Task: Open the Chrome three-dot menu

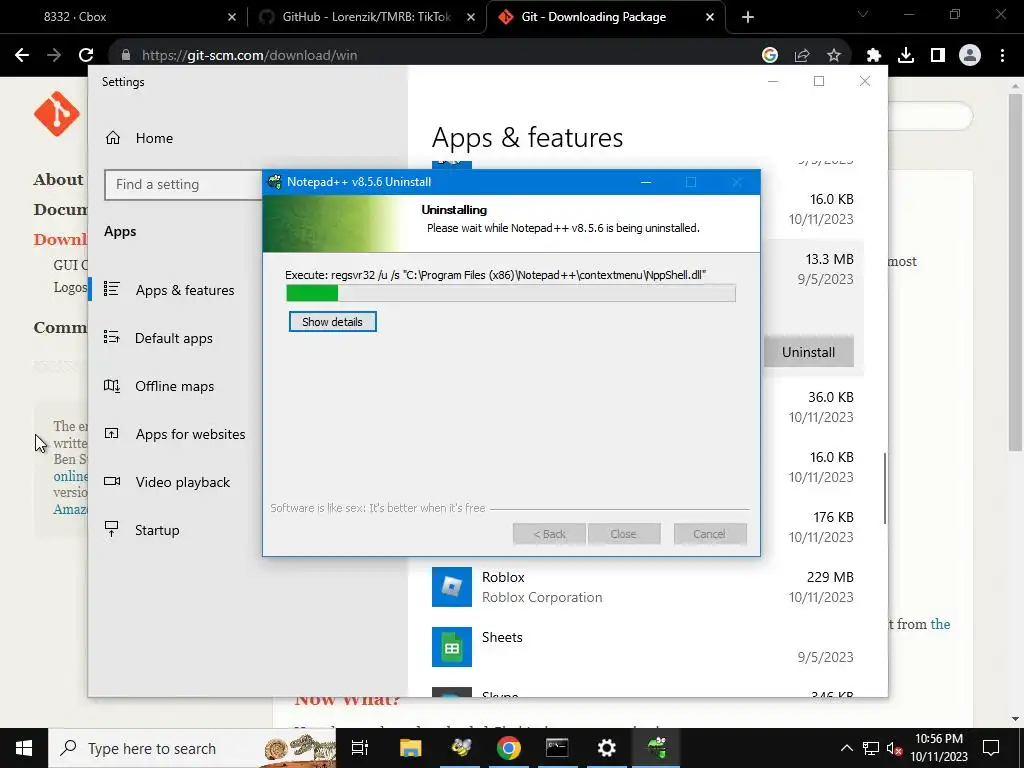Action: (x=1002, y=56)
